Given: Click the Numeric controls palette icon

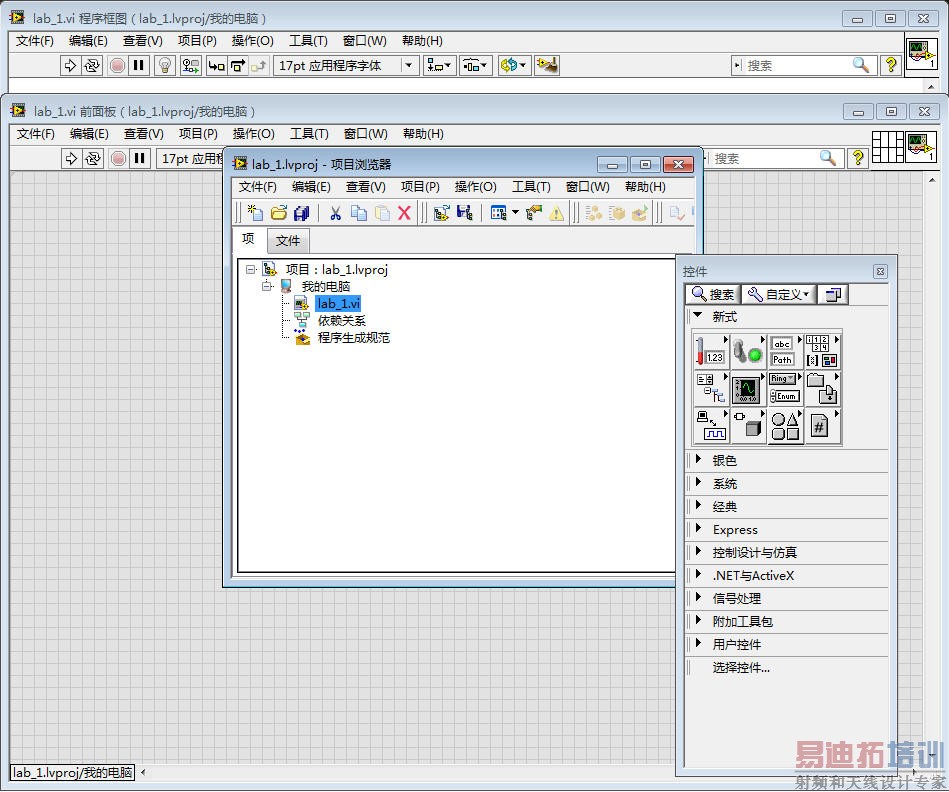Looking at the screenshot, I should coord(710,350).
